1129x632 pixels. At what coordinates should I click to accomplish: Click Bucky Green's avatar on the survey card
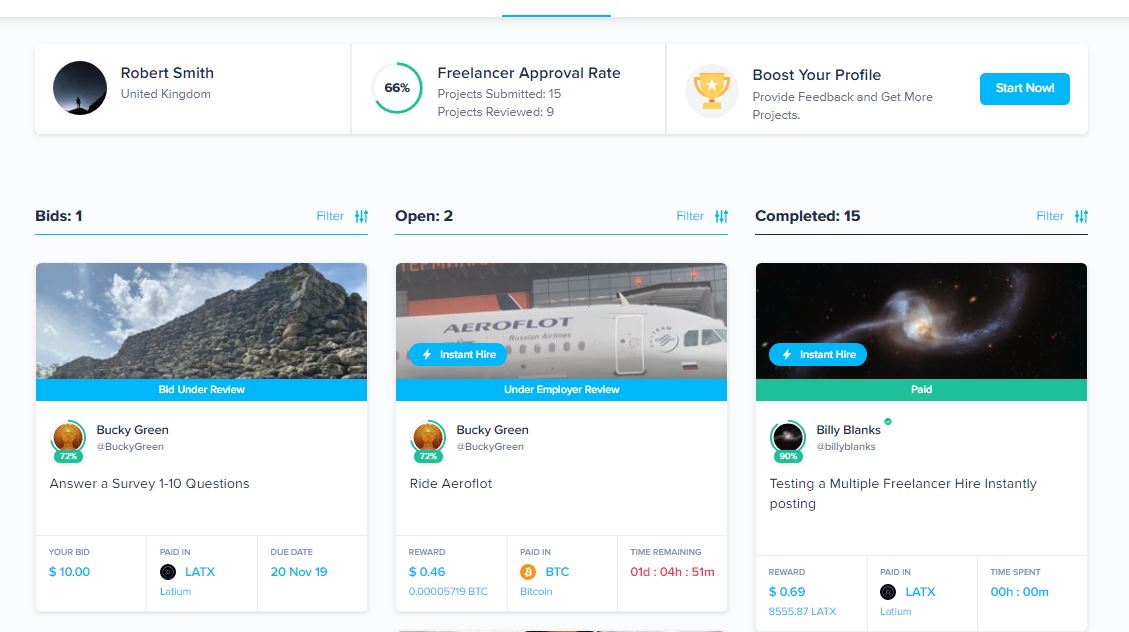(68, 437)
